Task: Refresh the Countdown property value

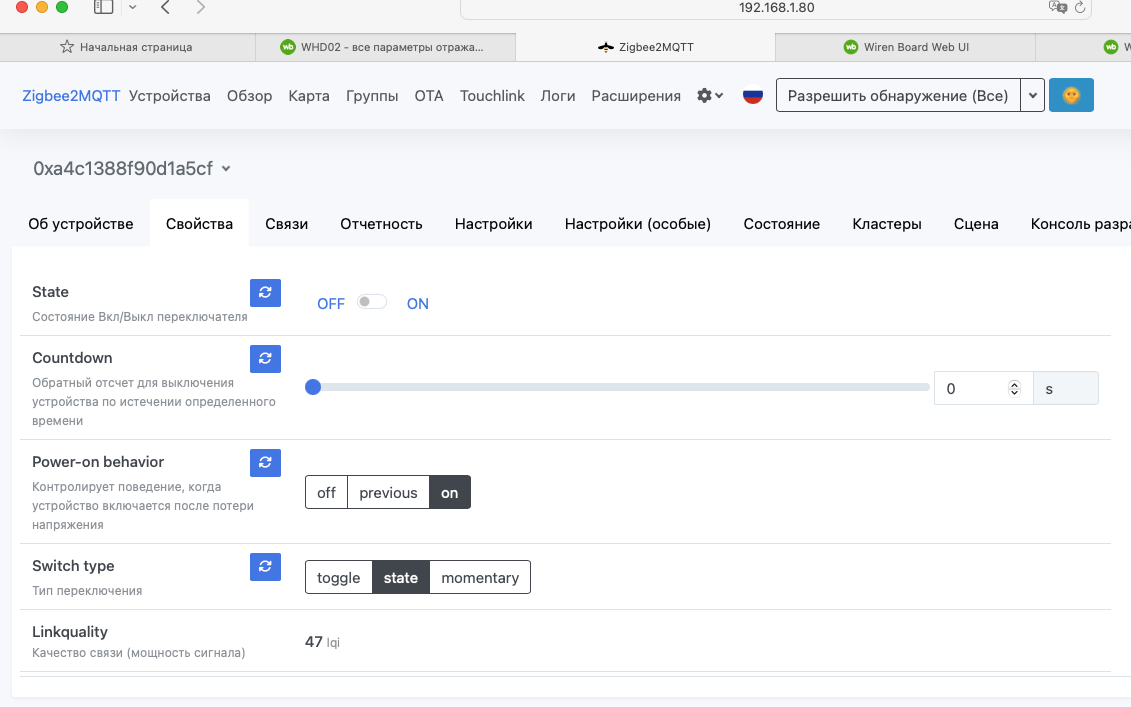Action: tap(265, 359)
